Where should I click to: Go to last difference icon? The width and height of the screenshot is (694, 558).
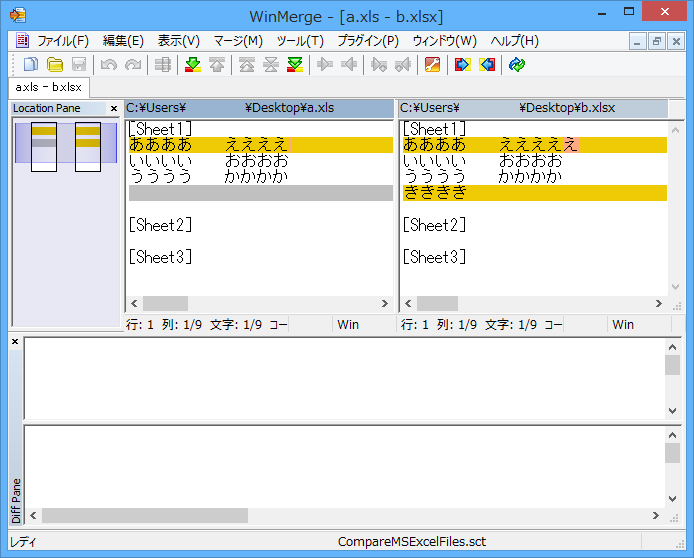pyautogui.click(x=294, y=65)
